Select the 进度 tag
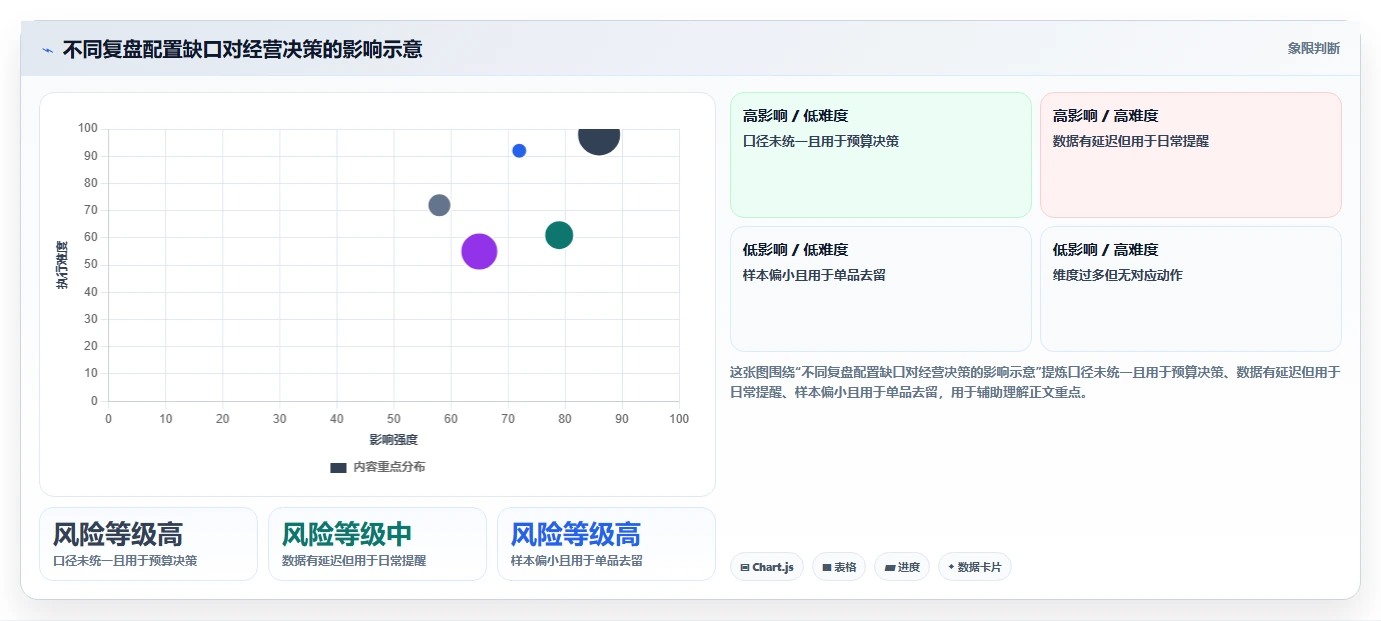This screenshot has width=1381, height=621. [x=902, y=567]
